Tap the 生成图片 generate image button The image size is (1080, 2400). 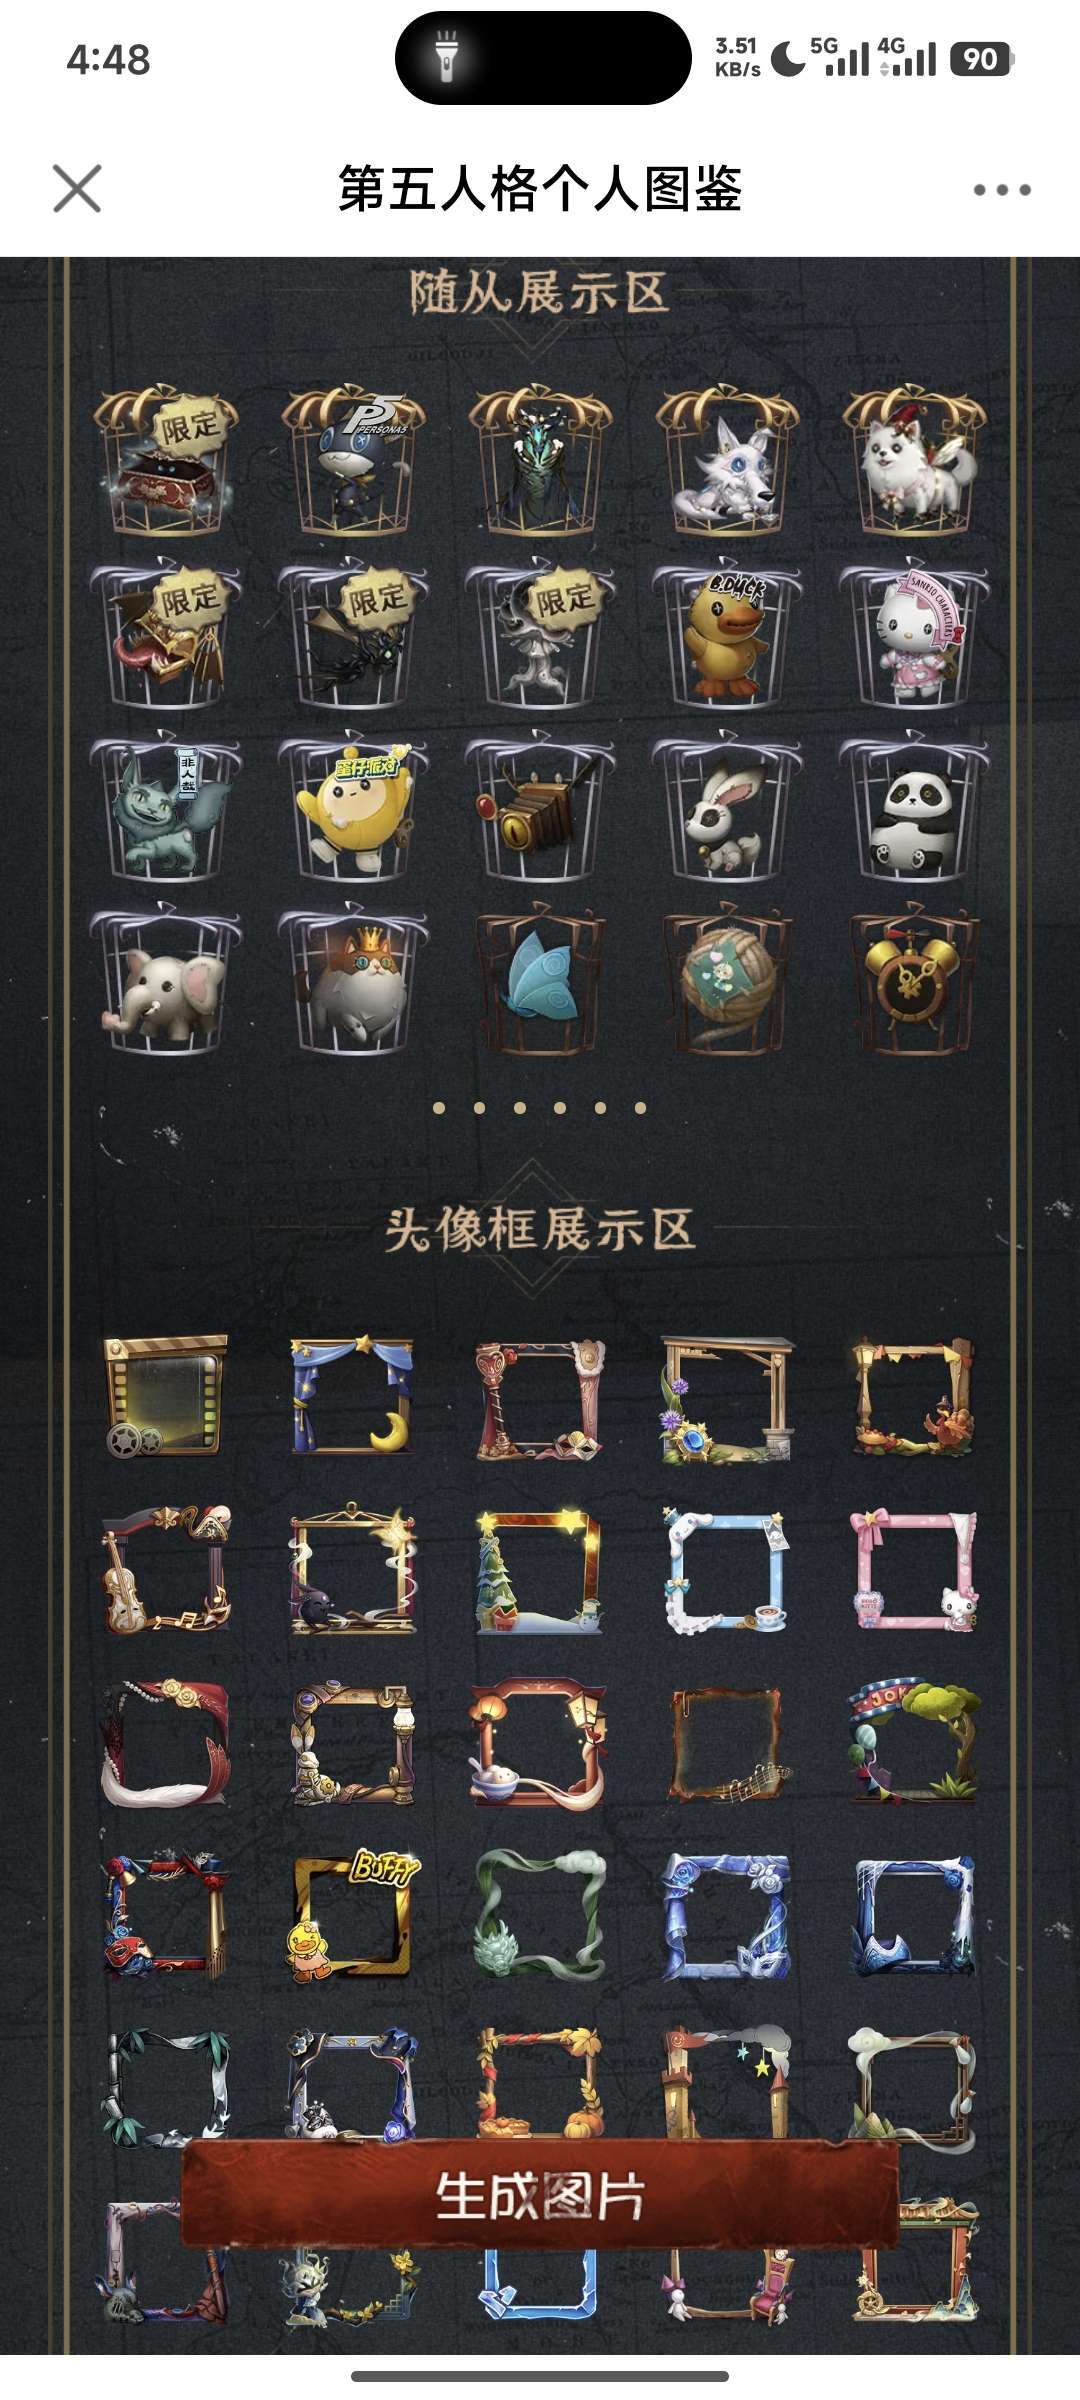540,2196
